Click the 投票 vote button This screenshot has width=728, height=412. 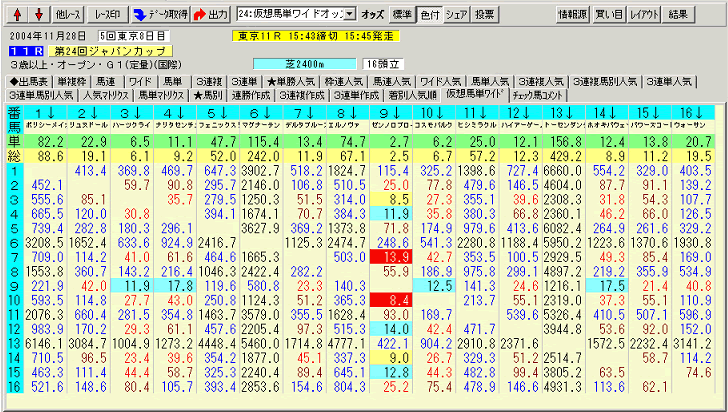(x=485, y=15)
